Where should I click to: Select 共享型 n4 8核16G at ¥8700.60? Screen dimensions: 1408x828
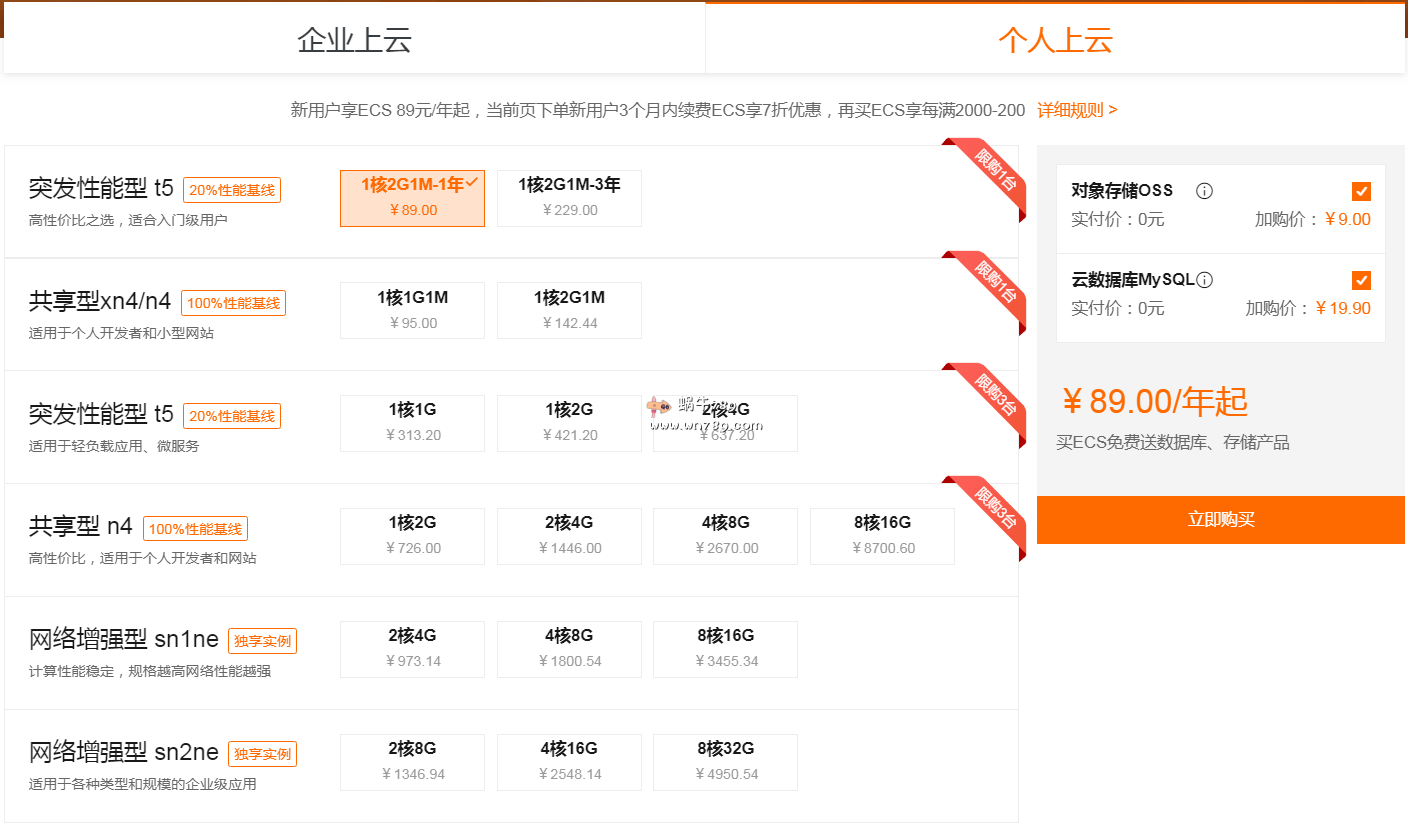coord(882,536)
